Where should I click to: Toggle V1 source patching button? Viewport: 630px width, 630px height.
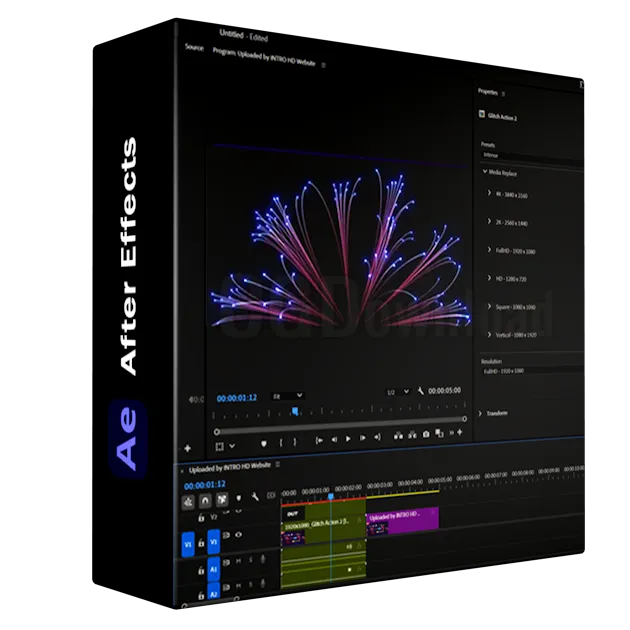coord(188,545)
